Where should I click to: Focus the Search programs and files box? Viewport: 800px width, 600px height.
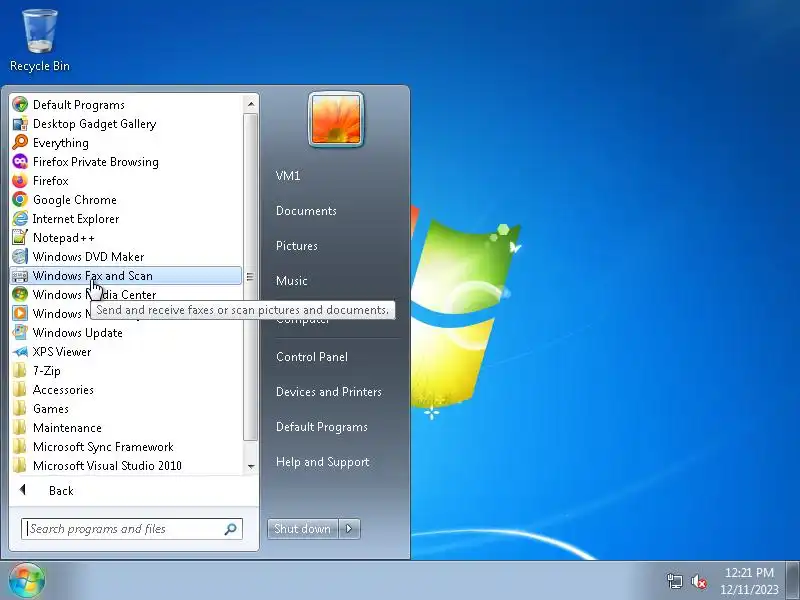tap(132, 529)
